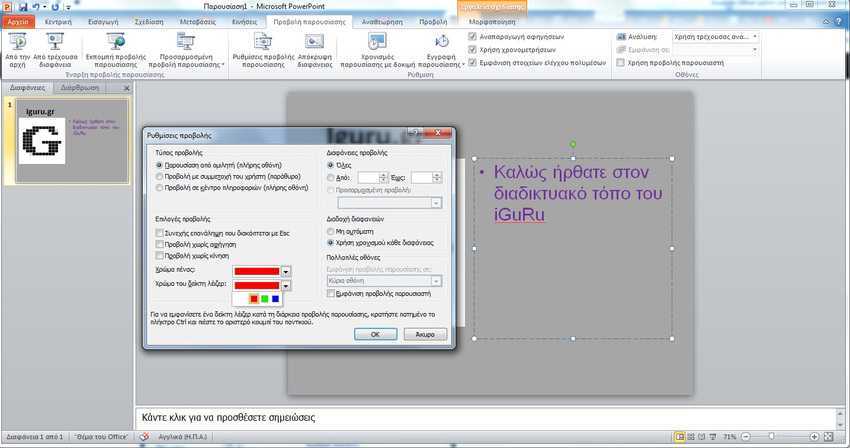Image resolution: width=850 pixels, height=448 pixels.
Task: Fit slide to window icon
Action: pyautogui.click(x=828, y=437)
